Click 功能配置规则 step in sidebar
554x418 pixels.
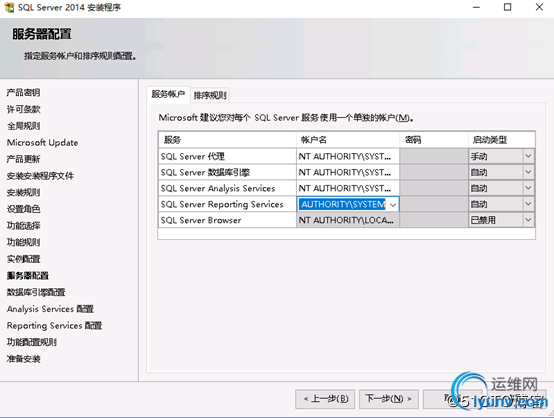31,342
